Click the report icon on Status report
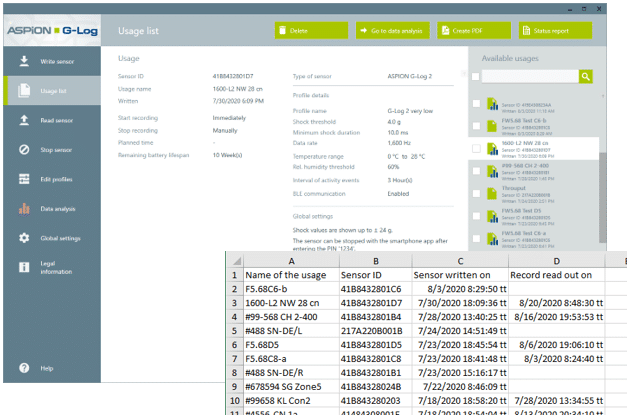Screen dimensions: 632x417 tap(526, 31)
